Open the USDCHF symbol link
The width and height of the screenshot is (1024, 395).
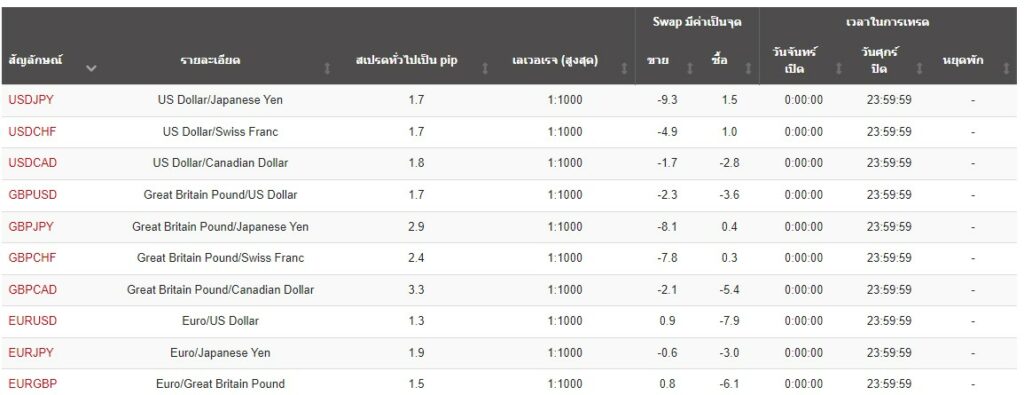[32, 131]
